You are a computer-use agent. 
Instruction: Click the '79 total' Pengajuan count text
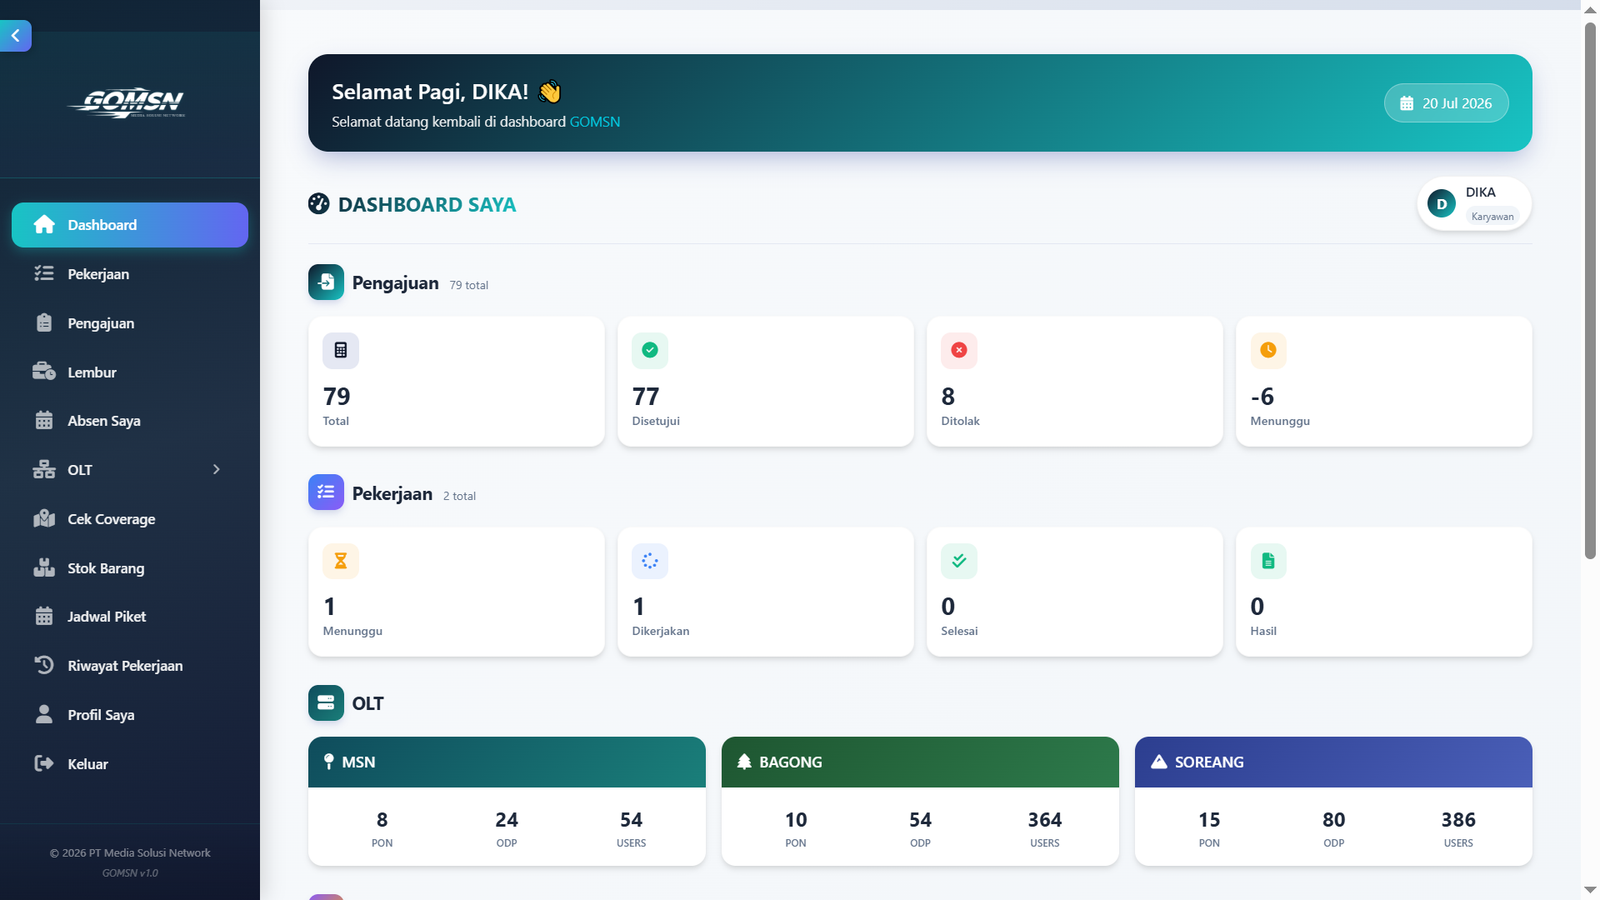click(469, 285)
